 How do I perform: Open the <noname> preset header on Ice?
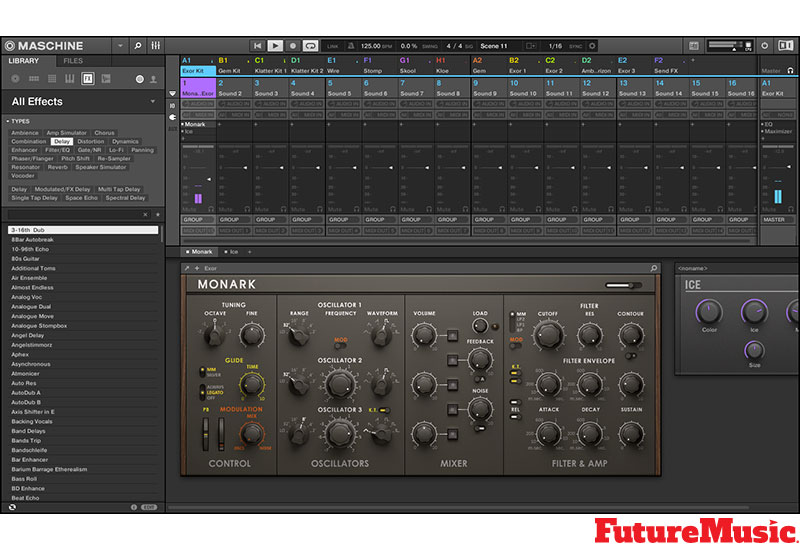[693, 268]
